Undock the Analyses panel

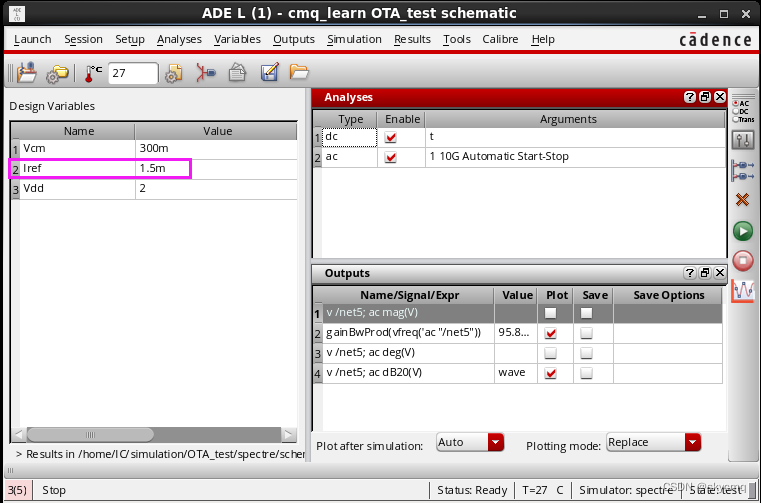tap(705, 97)
